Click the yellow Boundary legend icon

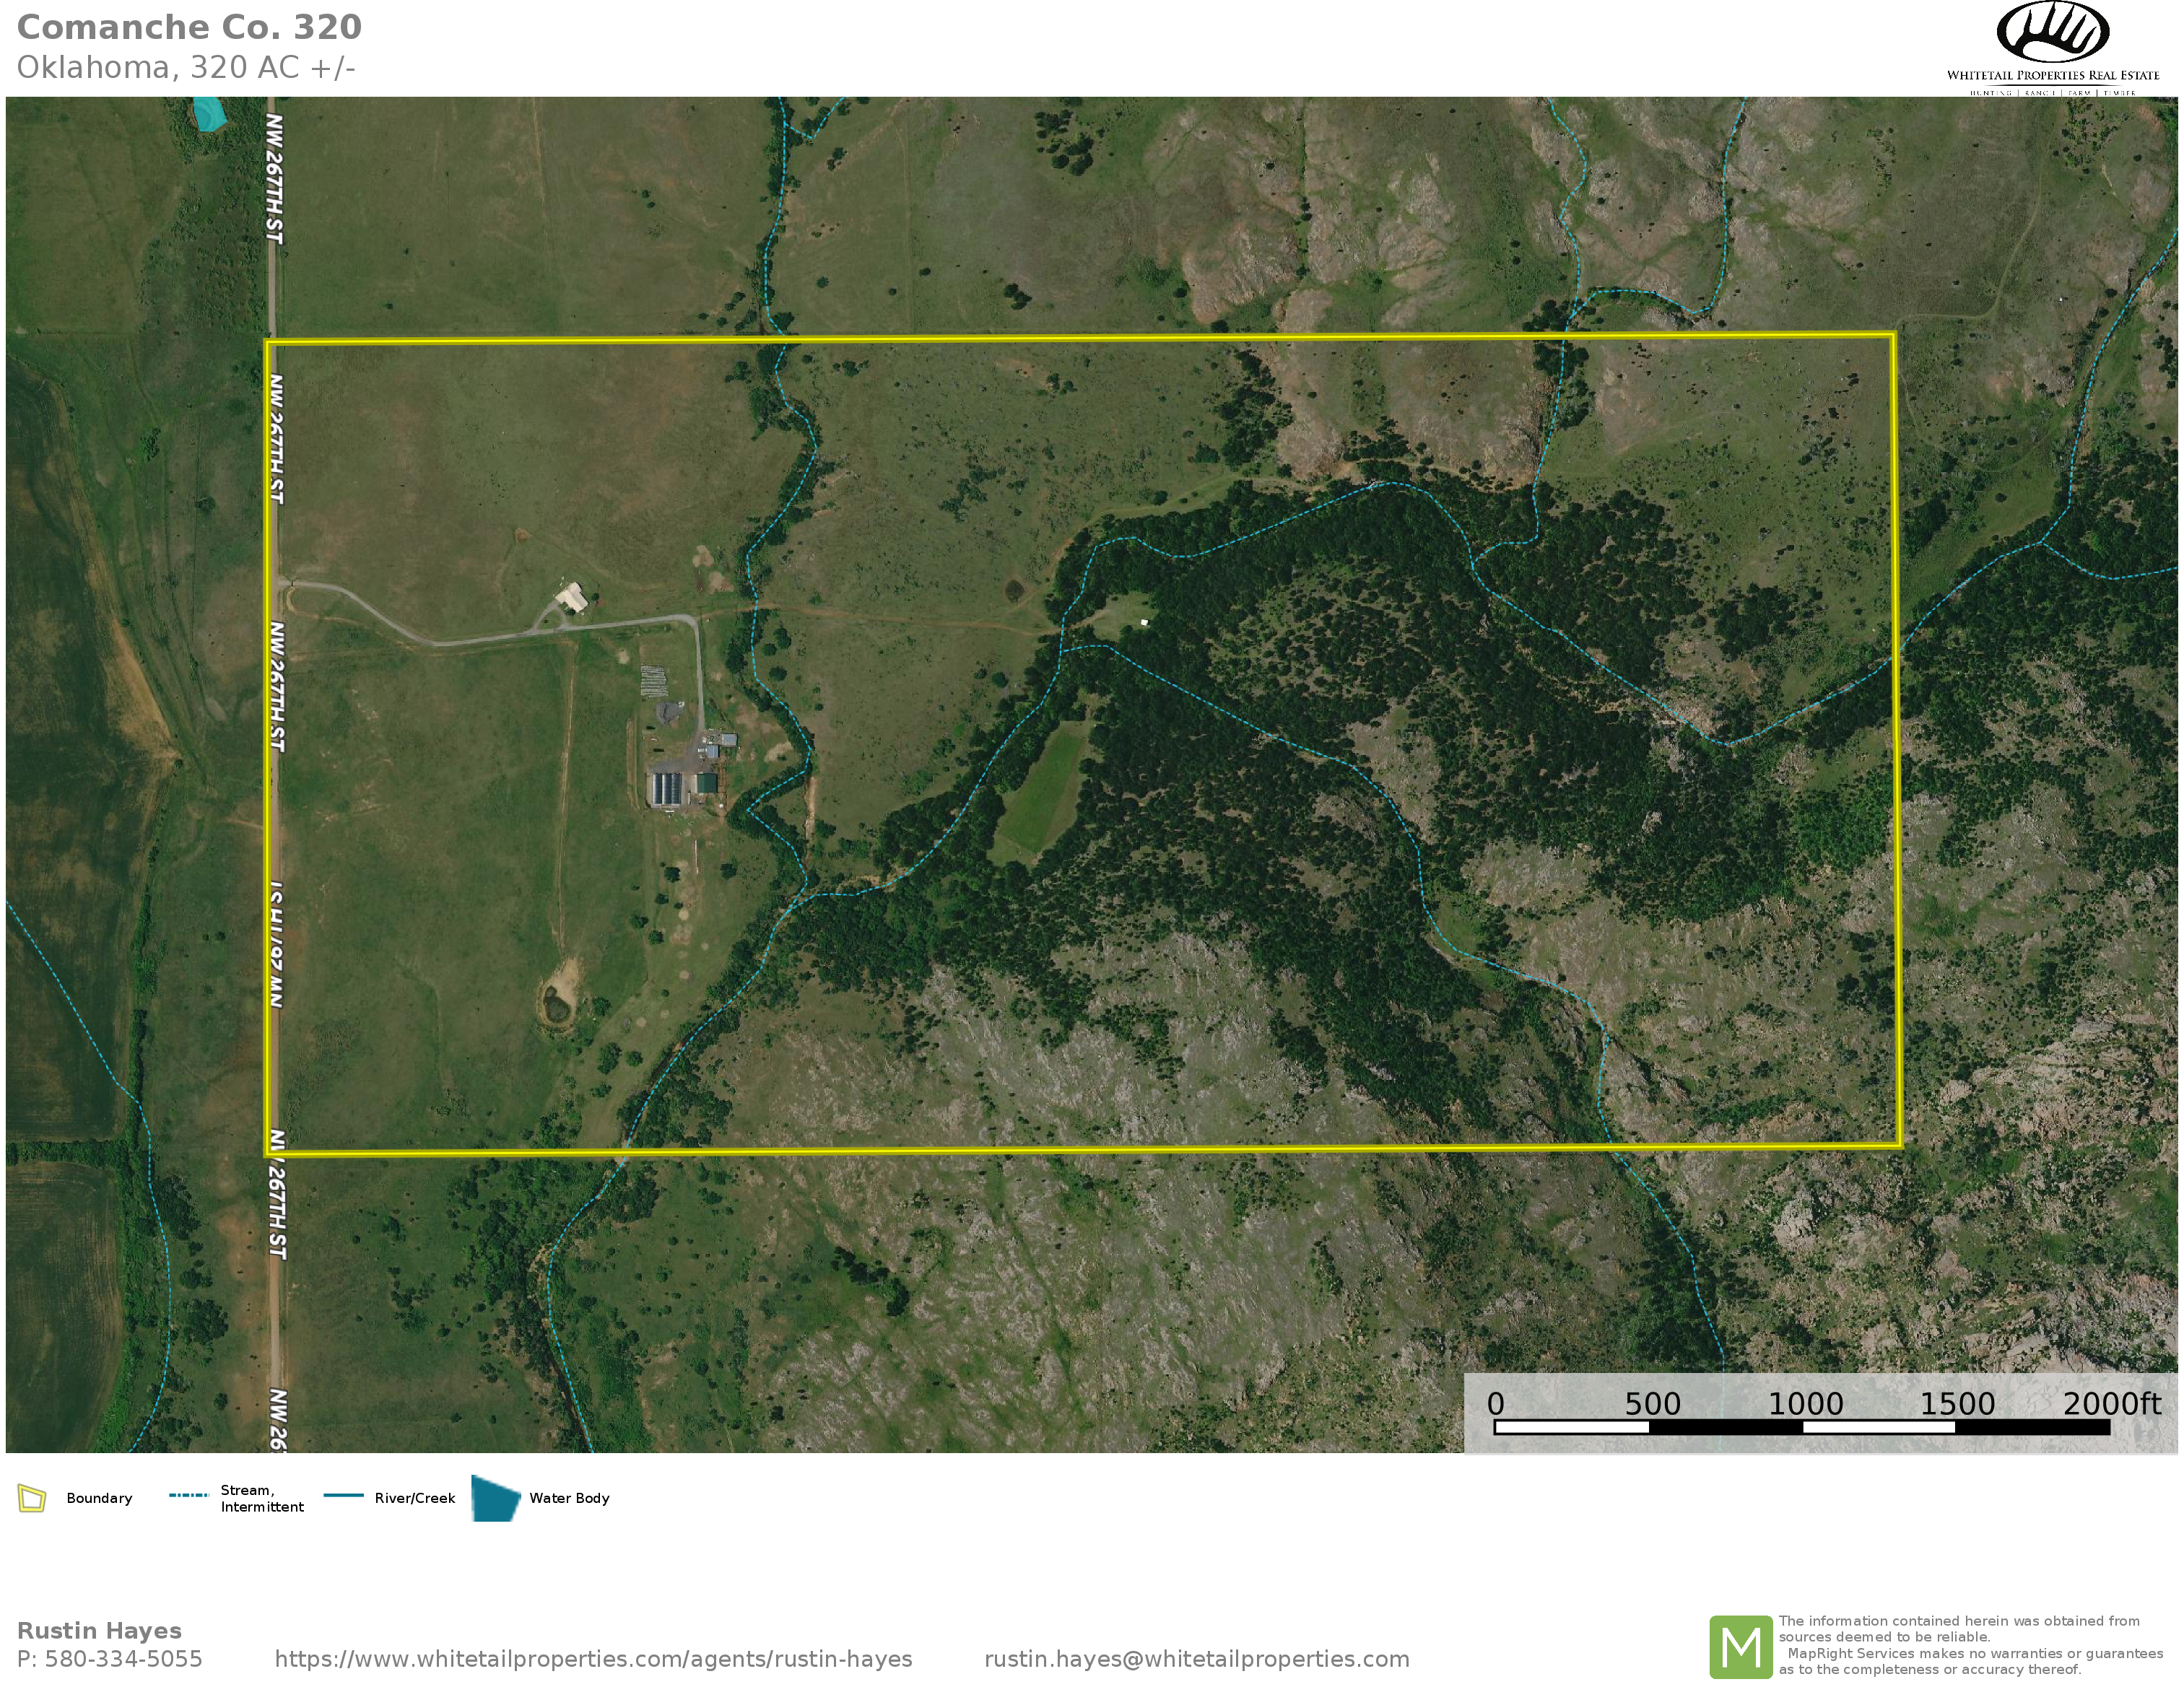pos(32,1498)
